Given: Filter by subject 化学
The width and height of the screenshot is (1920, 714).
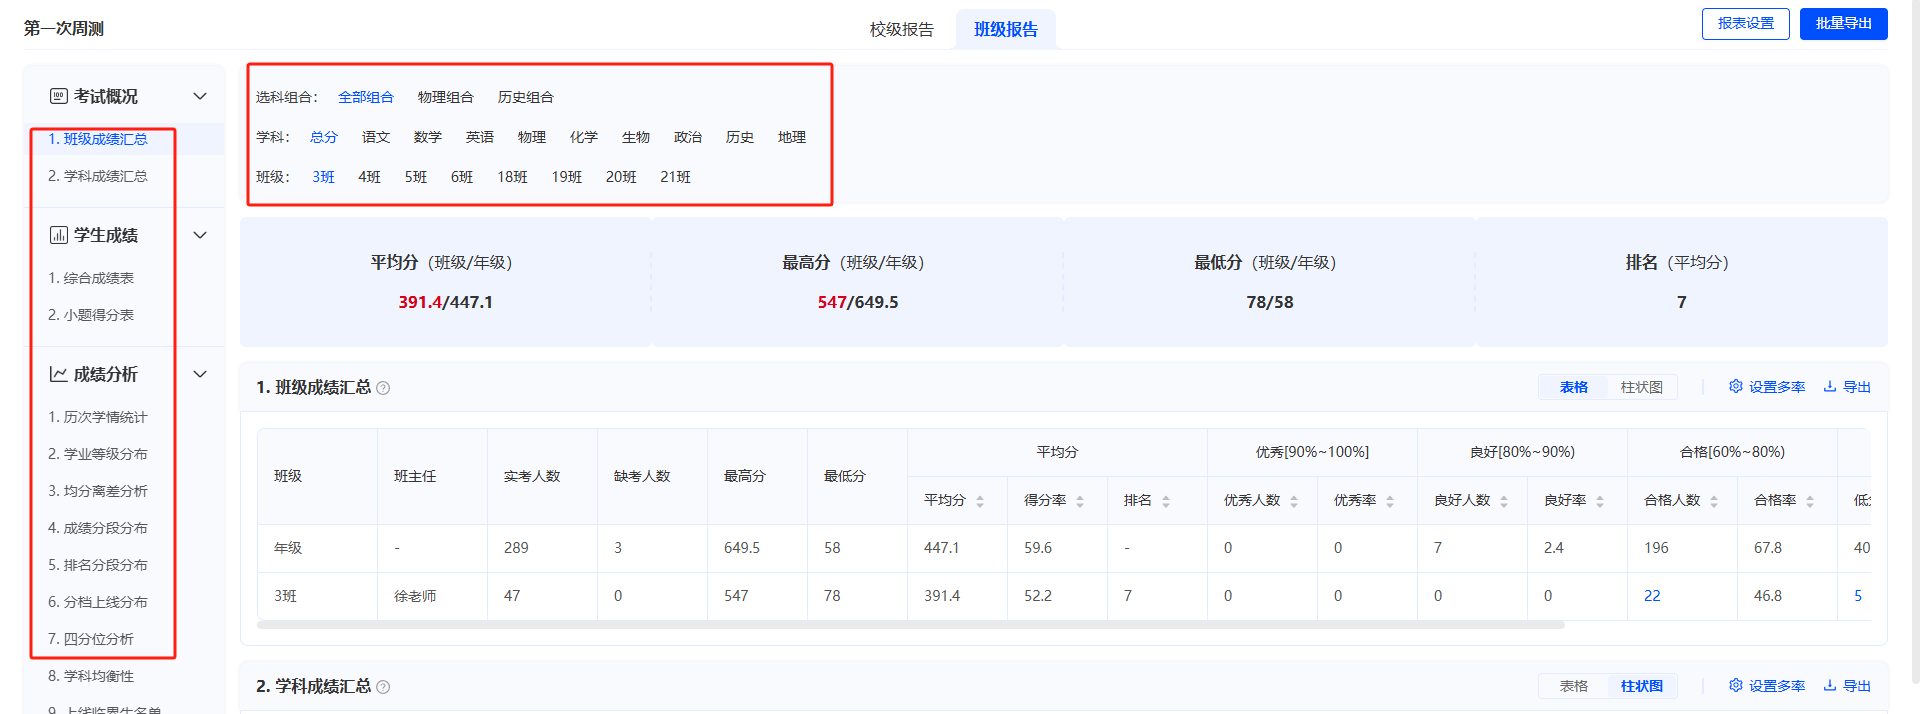Looking at the screenshot, I should coord(584,137).
